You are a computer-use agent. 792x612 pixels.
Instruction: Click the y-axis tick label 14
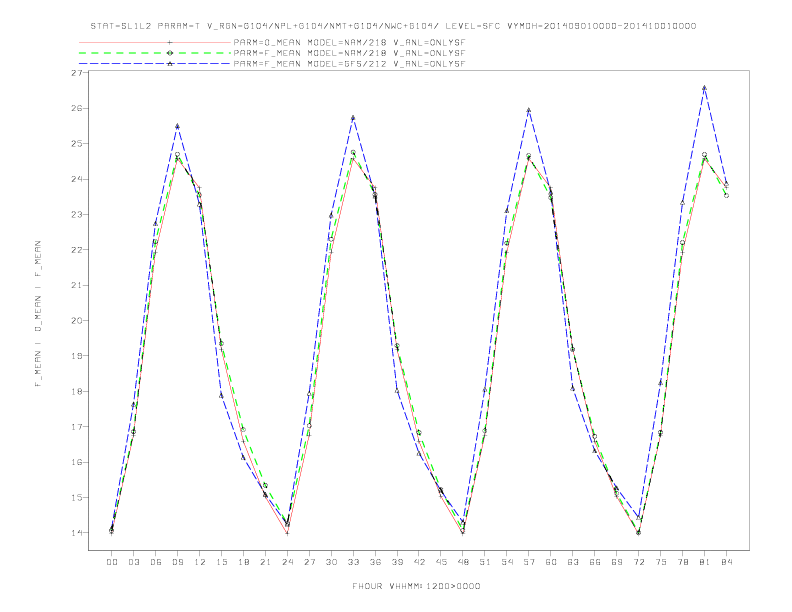click(x=76, y=533)
